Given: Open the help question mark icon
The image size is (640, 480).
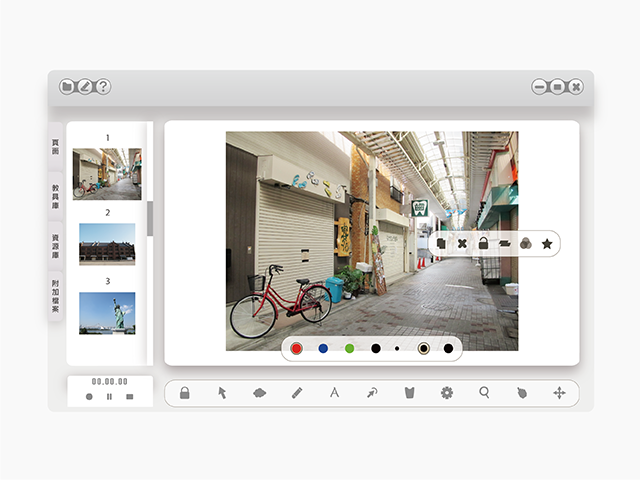Looking at the screenshot, I should pyautogui.click(x=103, y=87).
